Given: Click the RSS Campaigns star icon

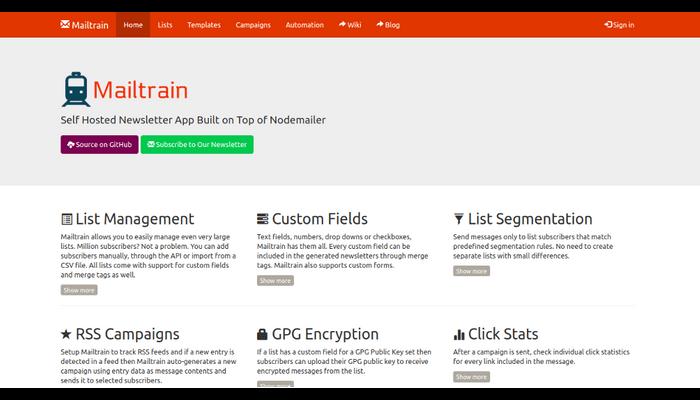Looking at the screenshot, I should [x=66, y=334].
